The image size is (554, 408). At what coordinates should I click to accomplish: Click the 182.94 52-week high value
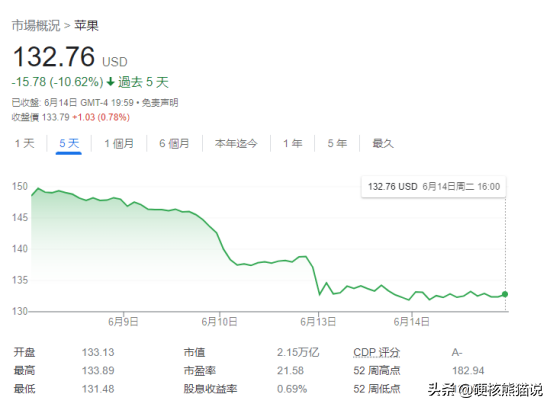point(468,371)
